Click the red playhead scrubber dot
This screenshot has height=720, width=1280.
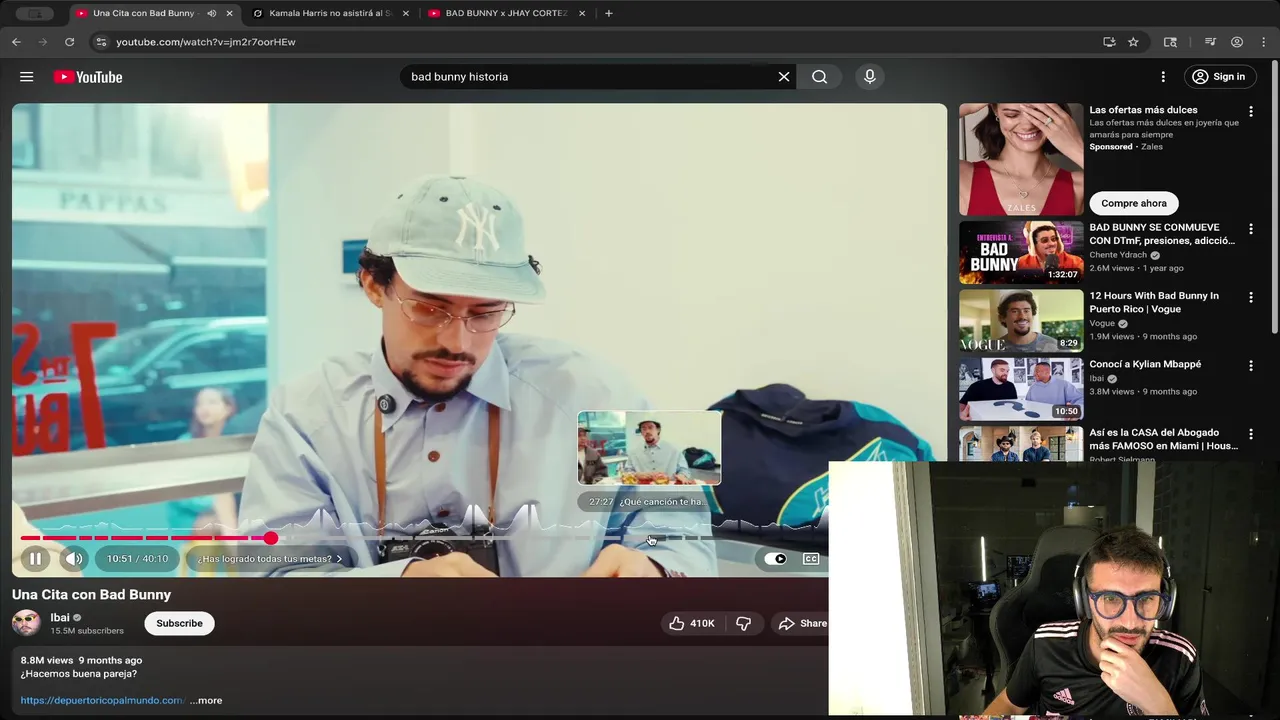point(271,538)
